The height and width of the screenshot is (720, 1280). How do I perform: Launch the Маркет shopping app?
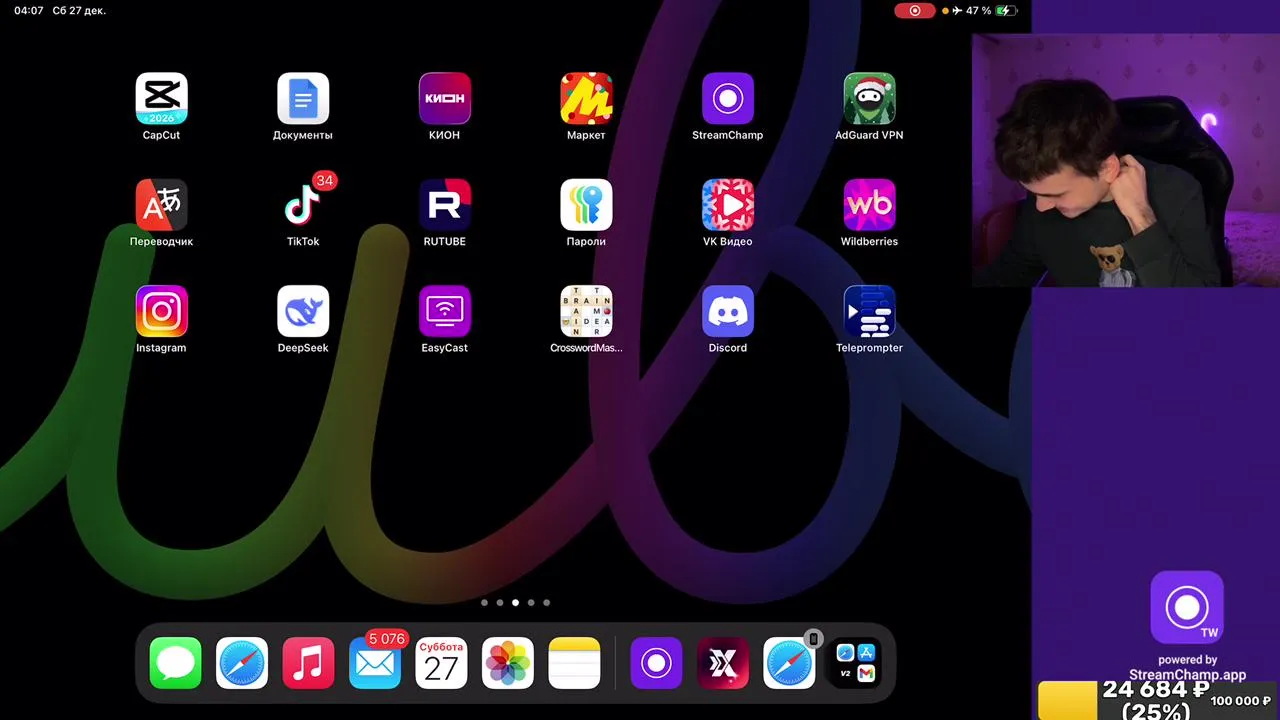pos(586,98)
